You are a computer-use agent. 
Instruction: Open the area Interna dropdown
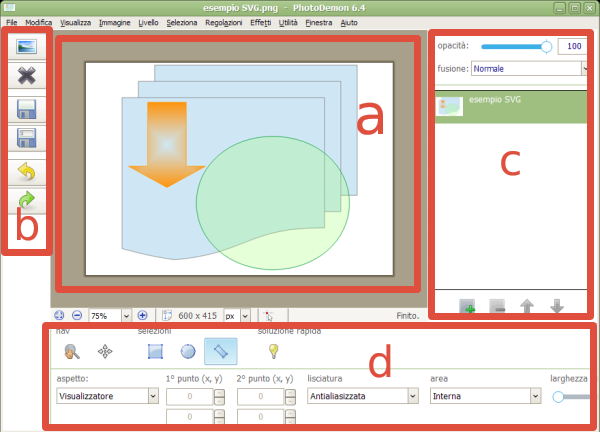485,396
